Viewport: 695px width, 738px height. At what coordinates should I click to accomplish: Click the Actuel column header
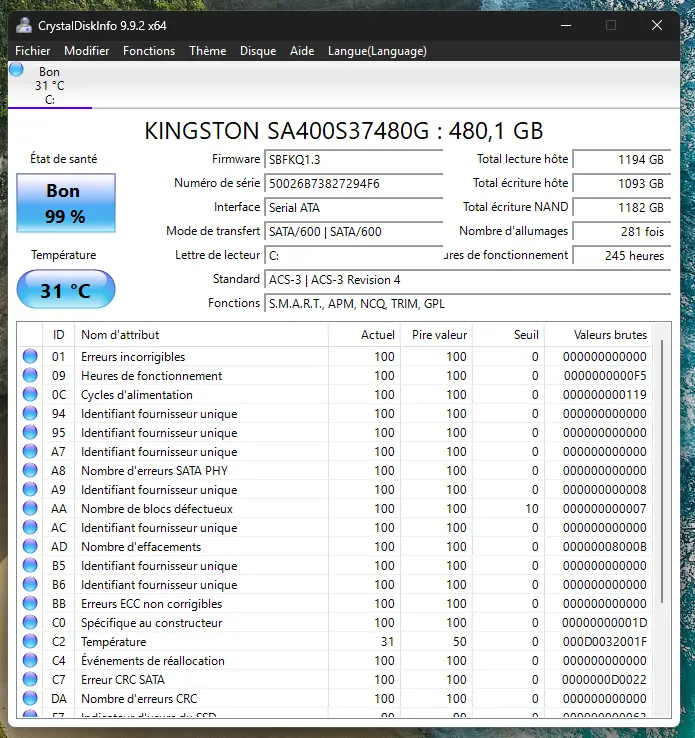point(365,335)
